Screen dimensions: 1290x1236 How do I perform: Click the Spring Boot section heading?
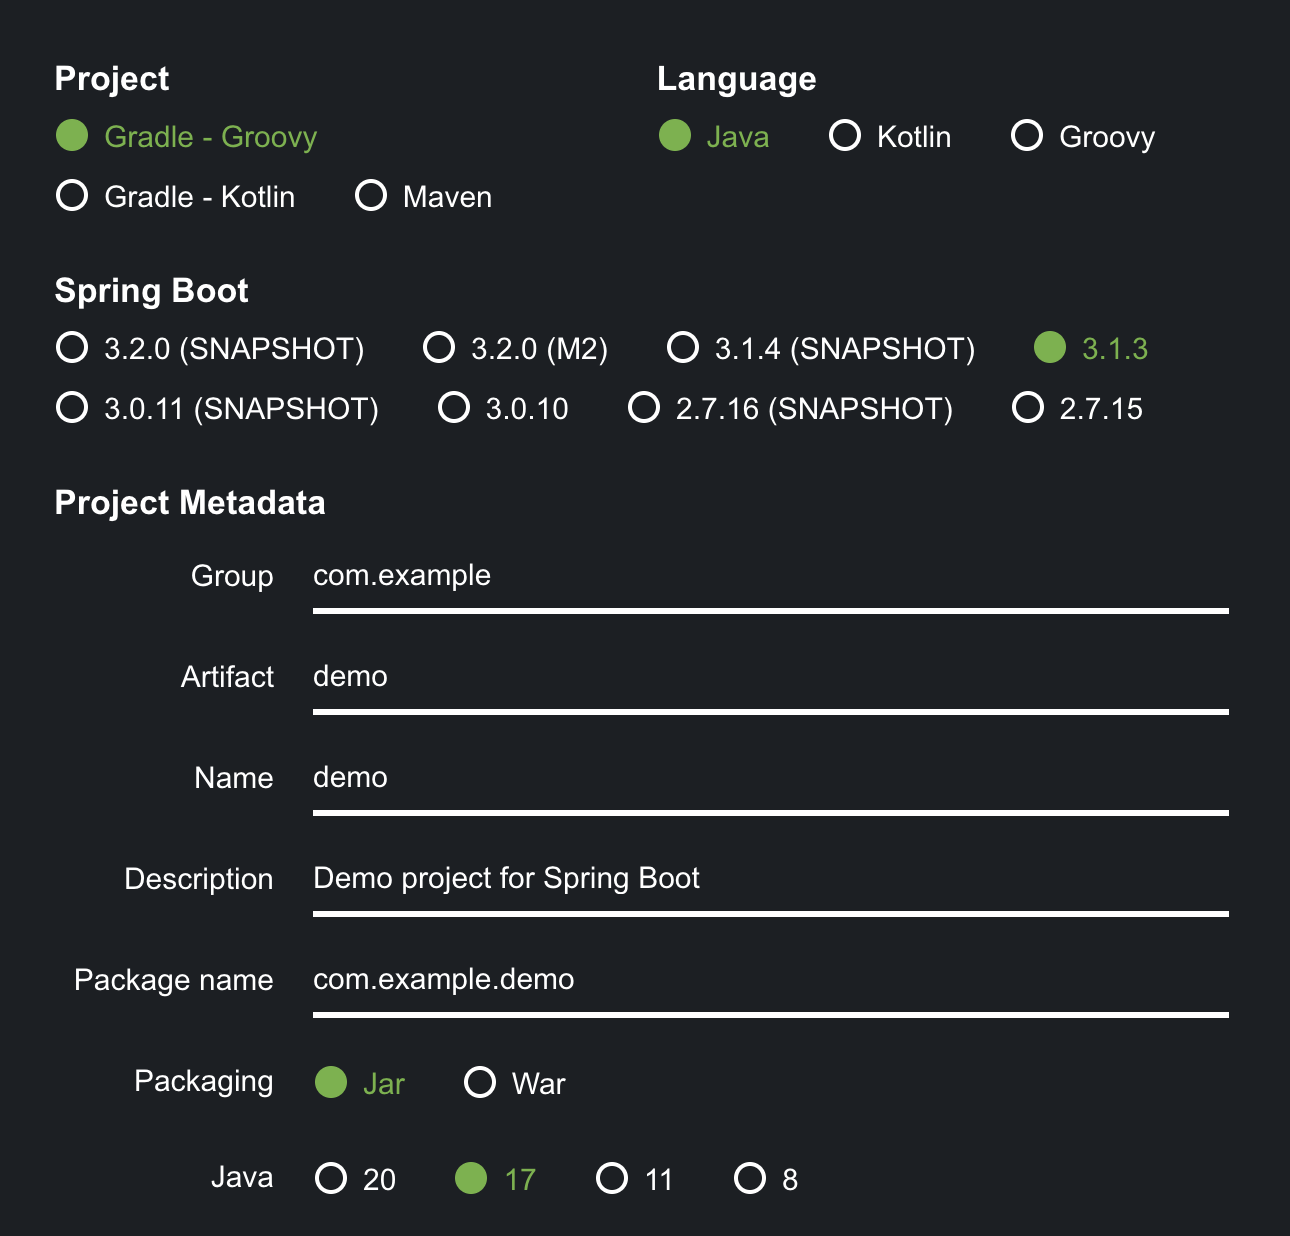[151, 291]
